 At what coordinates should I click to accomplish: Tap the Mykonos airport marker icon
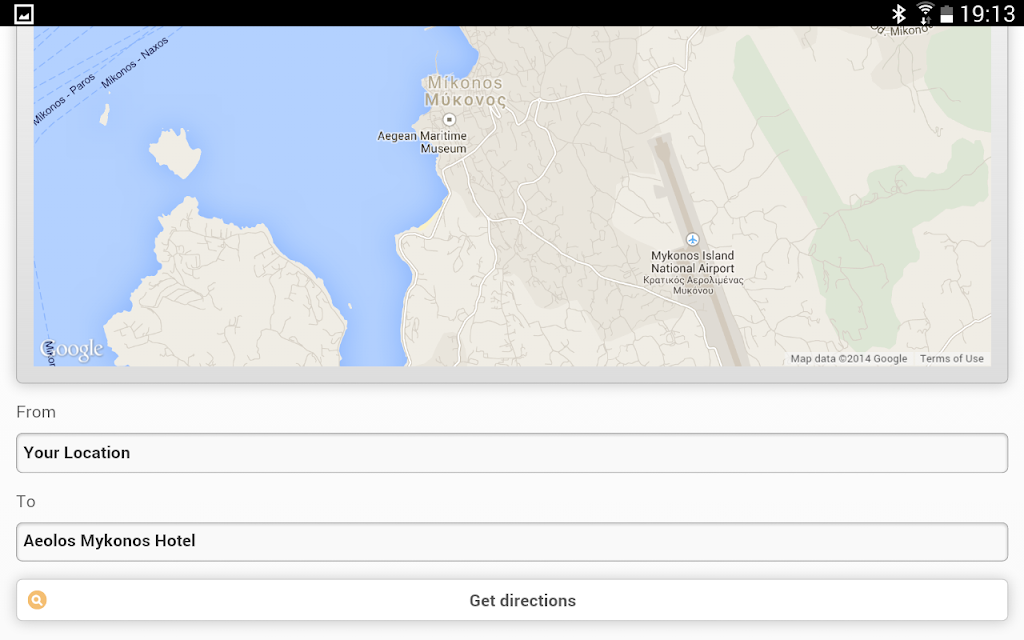pyautogui.click(x=692, y=240)
